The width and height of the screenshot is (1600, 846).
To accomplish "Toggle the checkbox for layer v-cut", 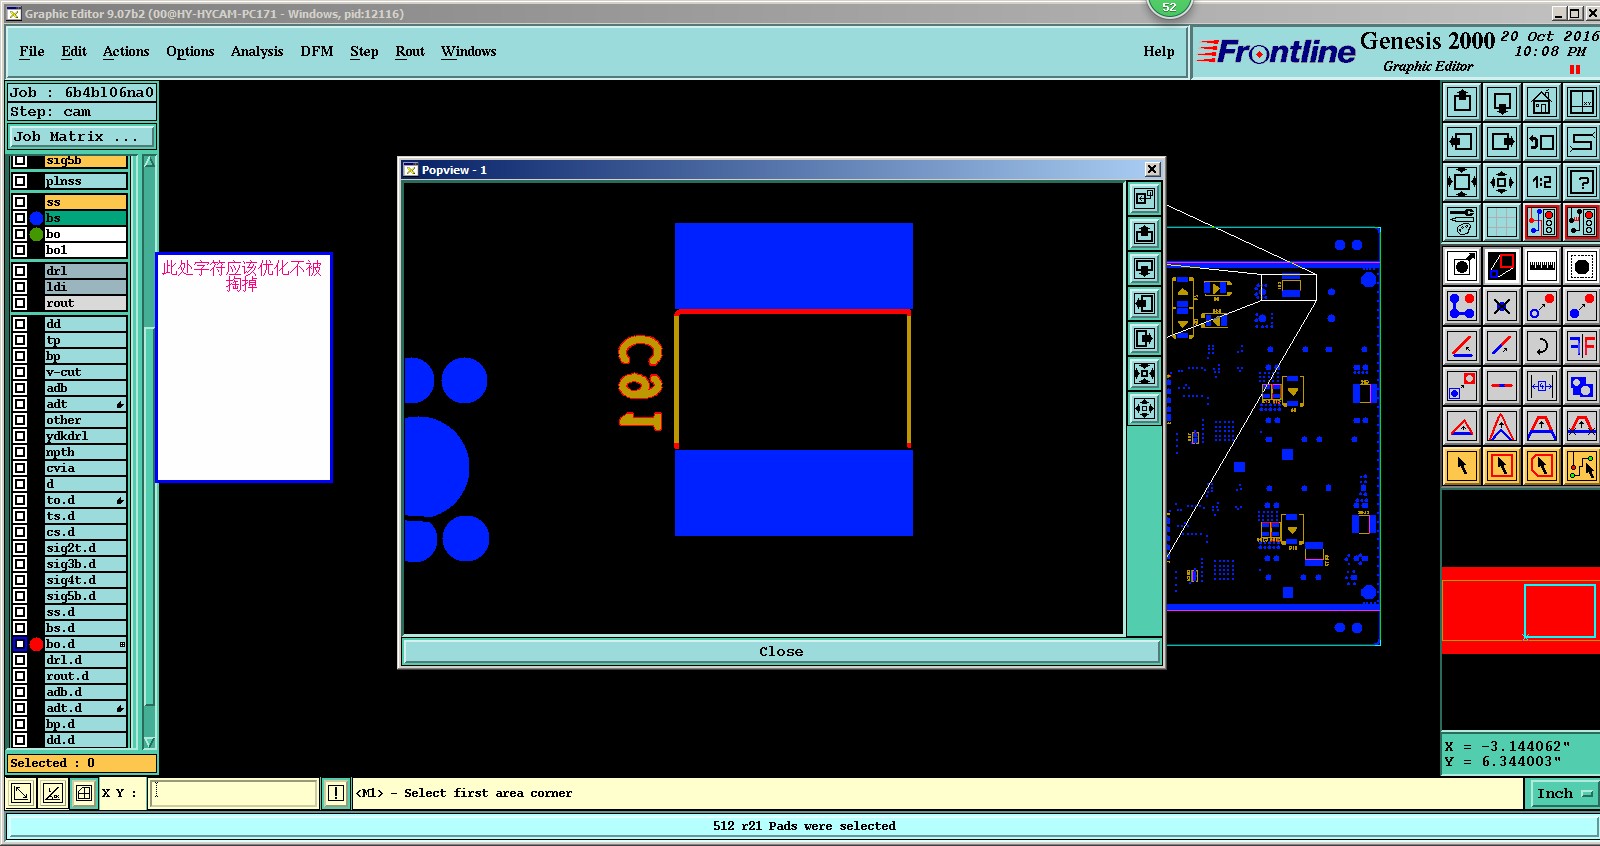I will [20, 372].
